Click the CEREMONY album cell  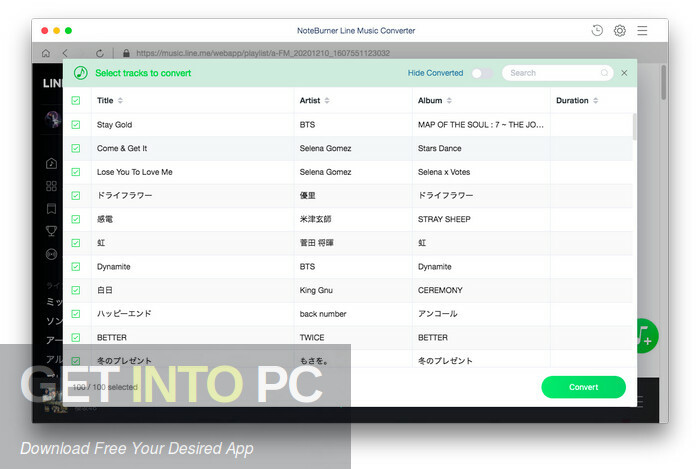(x=440, y=290)
